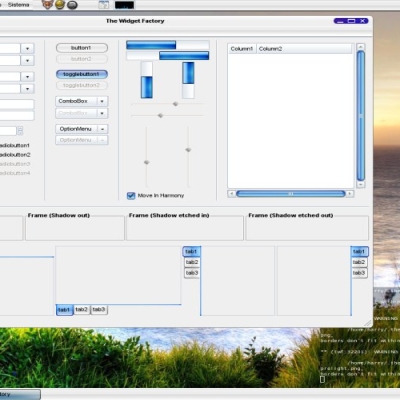This screenshot has width=400, height=400.
Task: Click scroll-down arrow of vertical tree scrollbar
Action: (x=360, y=184)
